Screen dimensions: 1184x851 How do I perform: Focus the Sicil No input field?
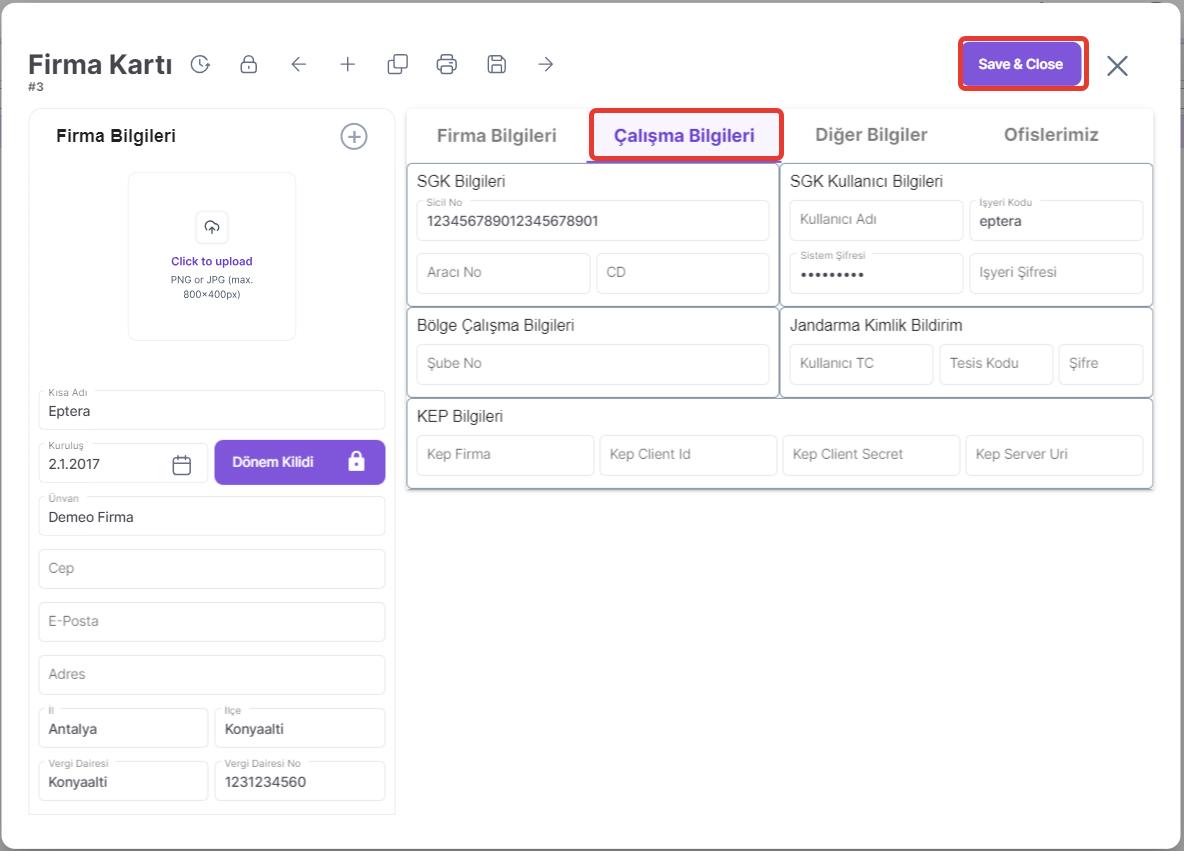coord(592,221)
